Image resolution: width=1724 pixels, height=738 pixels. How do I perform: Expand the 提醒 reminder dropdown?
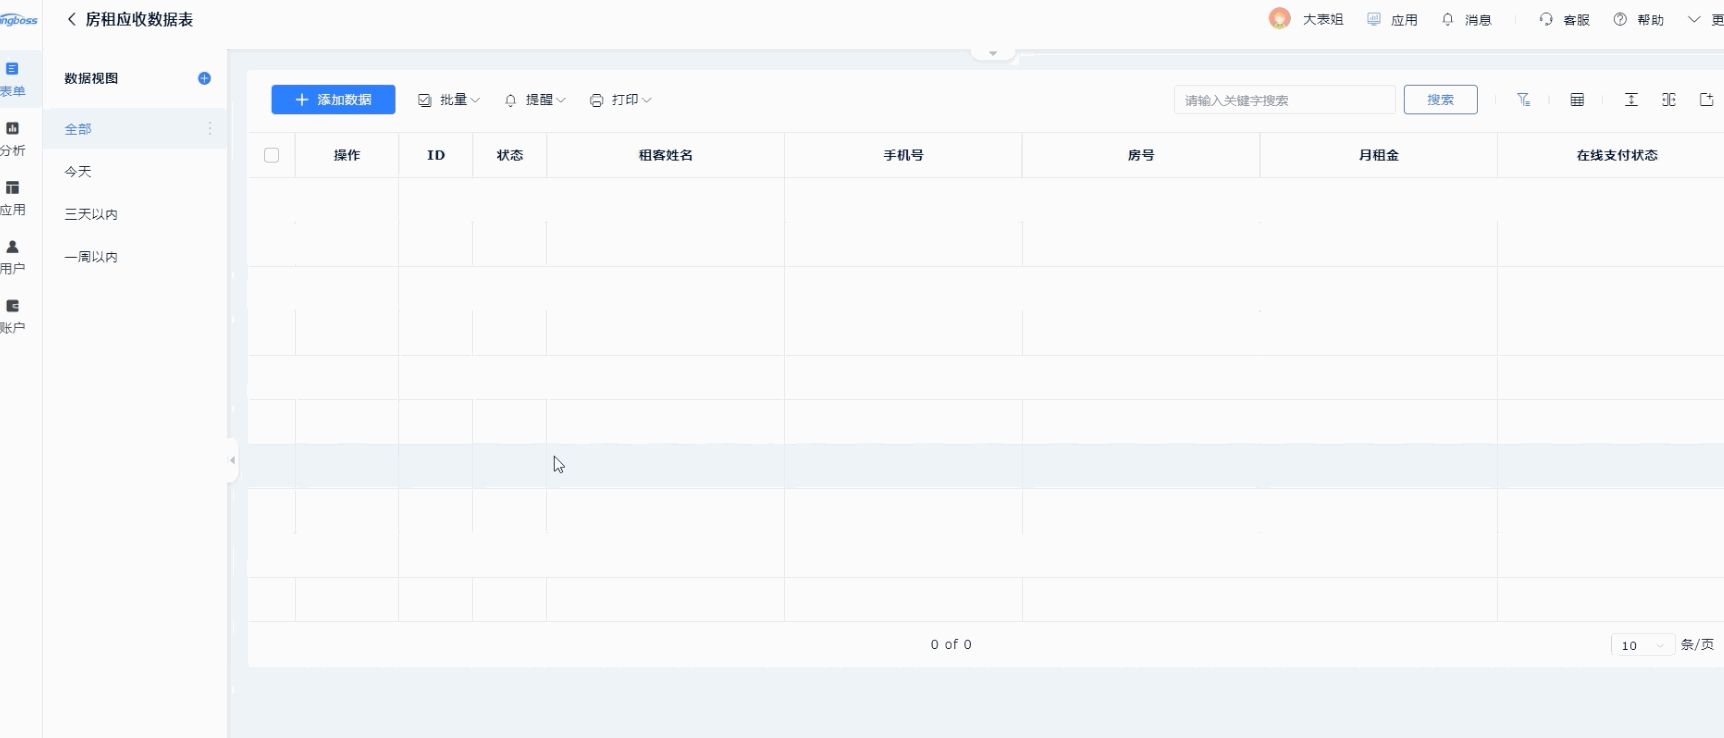pyautogui.click(x=535, y=100)
